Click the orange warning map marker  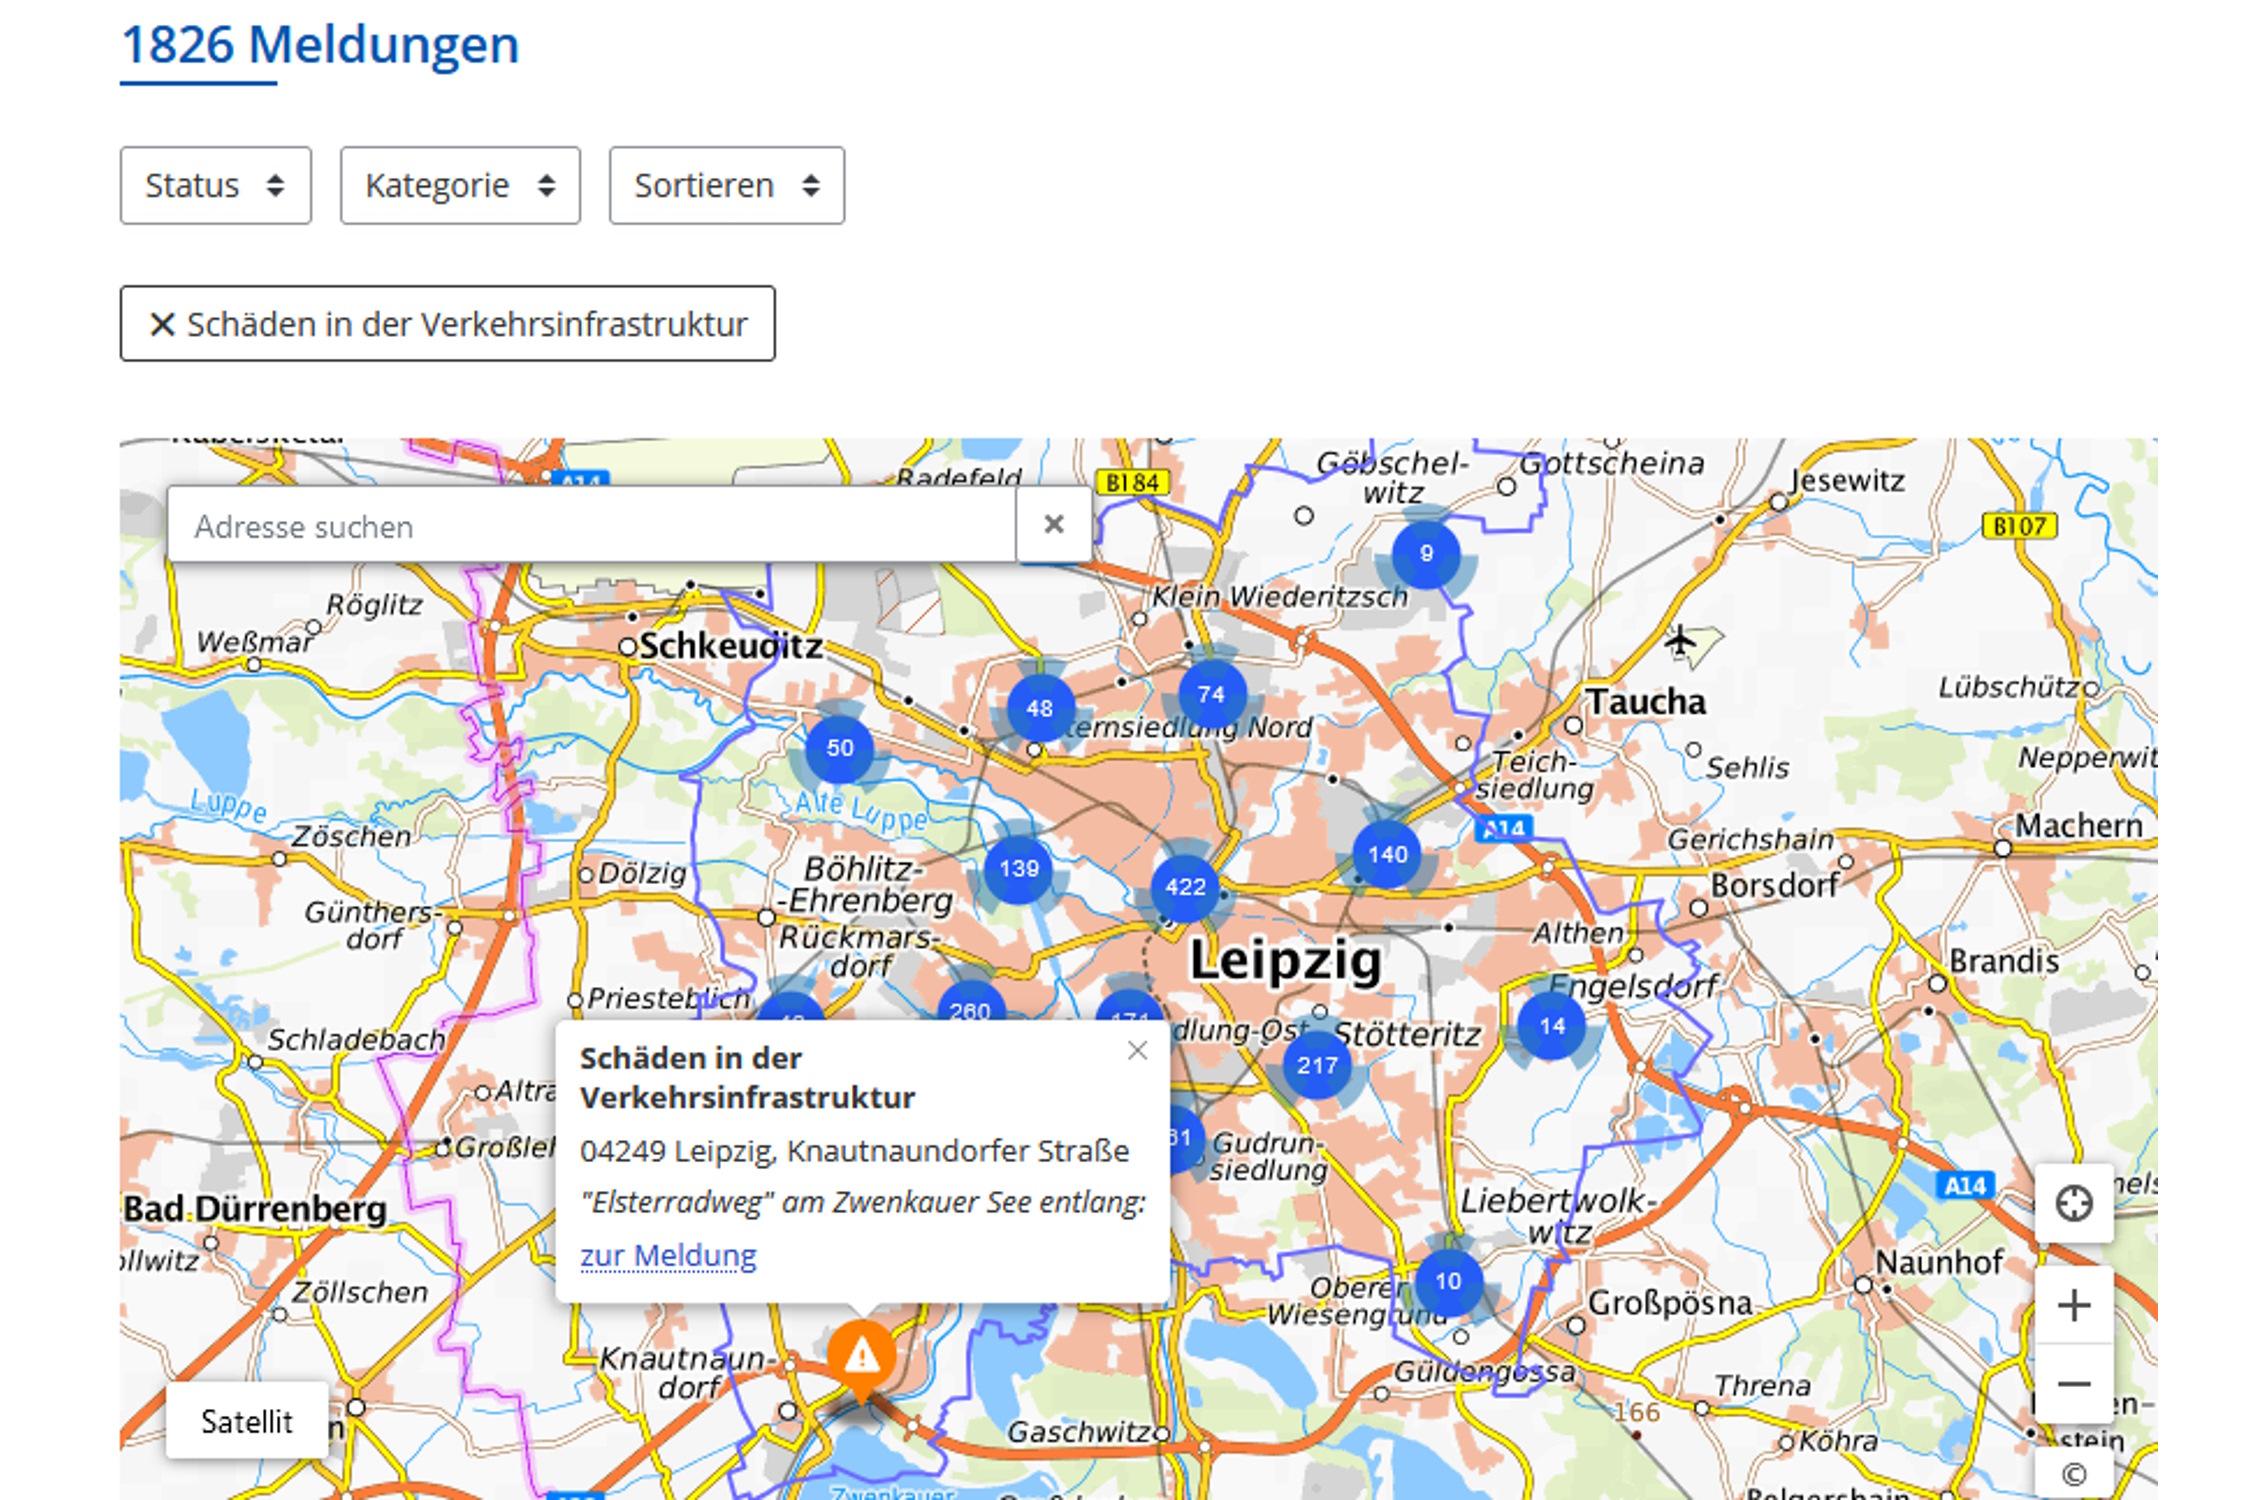pos(861,1356)
